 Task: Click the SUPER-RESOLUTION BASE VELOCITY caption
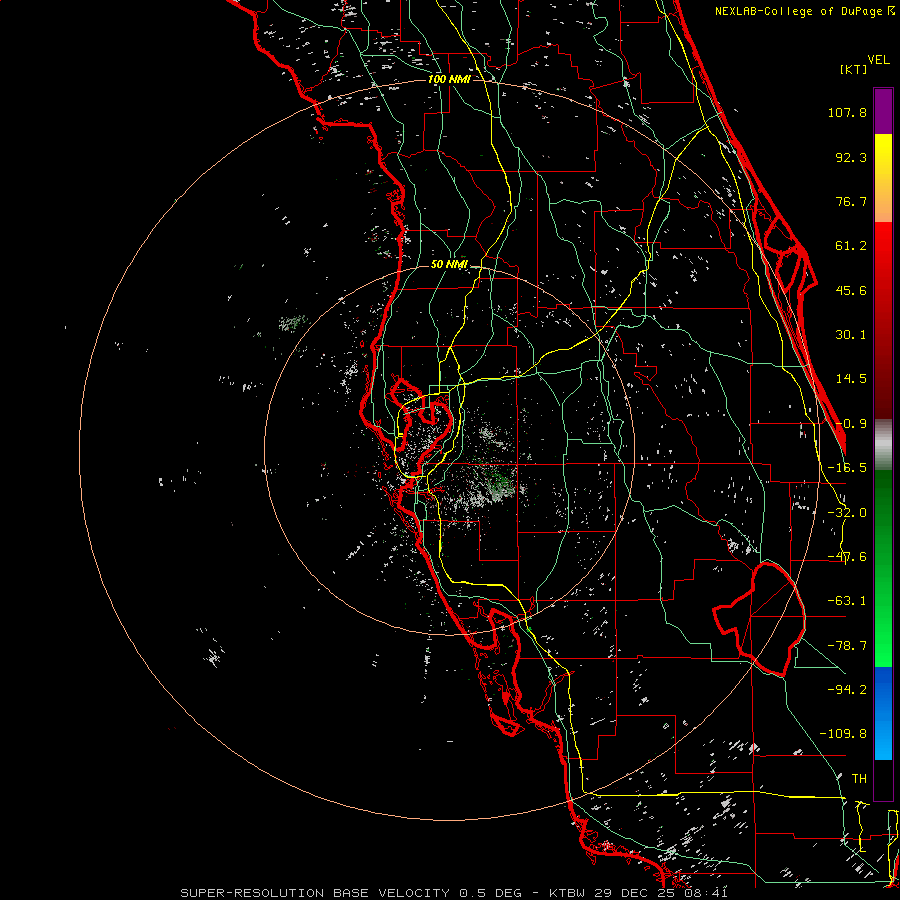click(454, 893)
